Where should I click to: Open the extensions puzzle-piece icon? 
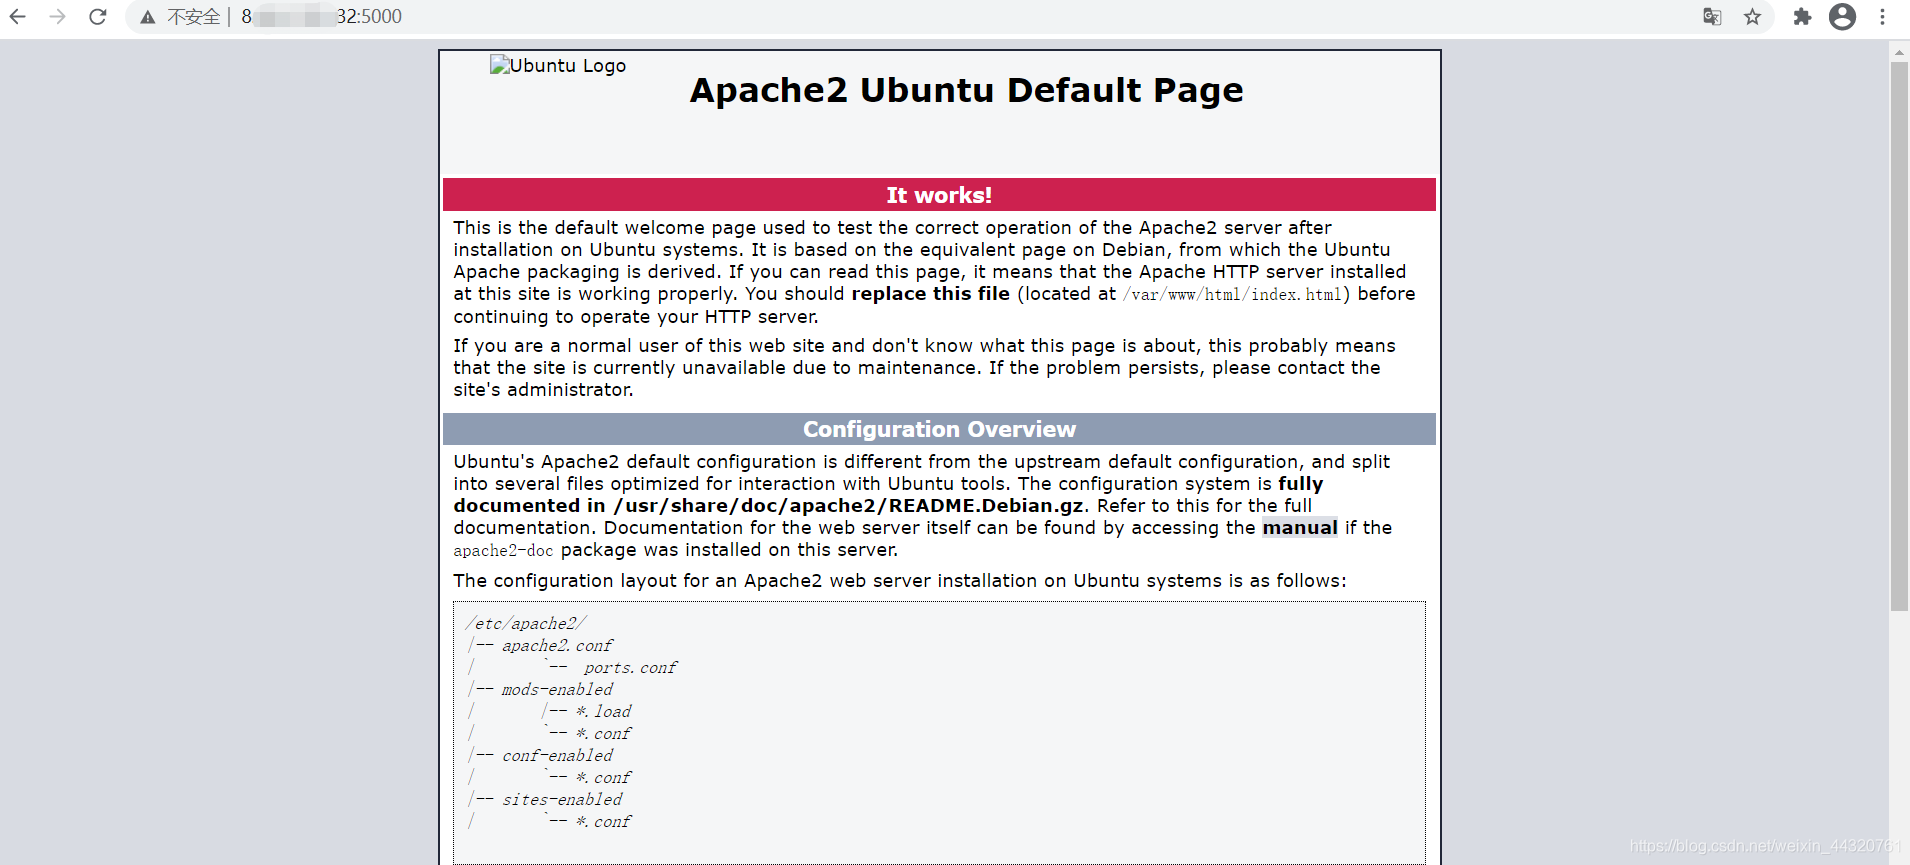point(1802,17)
